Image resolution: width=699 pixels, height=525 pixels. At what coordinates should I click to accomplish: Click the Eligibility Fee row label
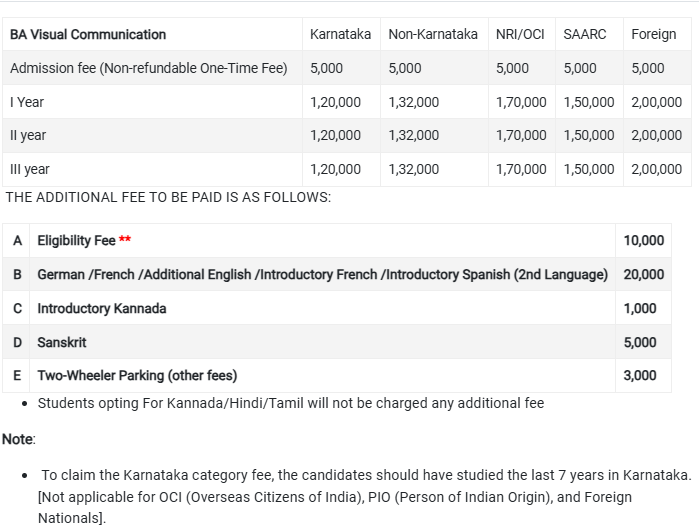[x=77, y=240]
